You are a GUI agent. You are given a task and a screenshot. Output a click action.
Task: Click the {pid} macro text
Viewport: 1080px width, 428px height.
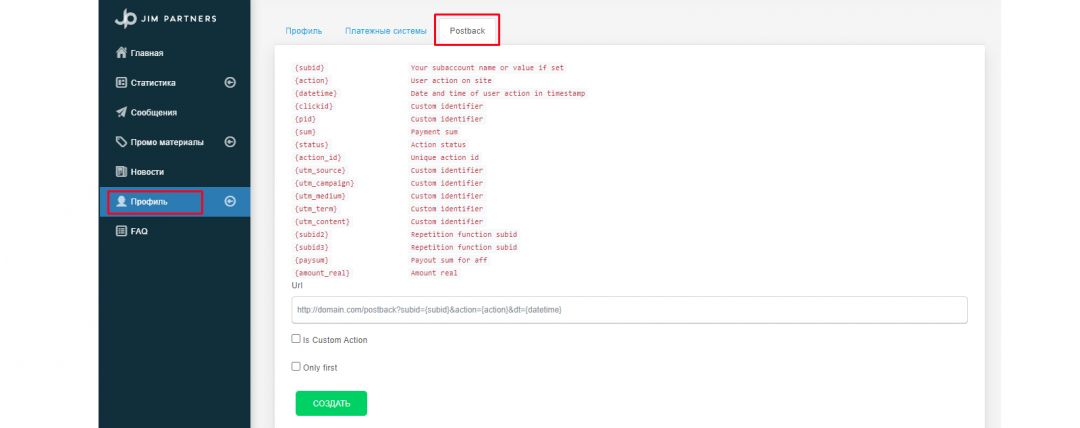[305, 119]
